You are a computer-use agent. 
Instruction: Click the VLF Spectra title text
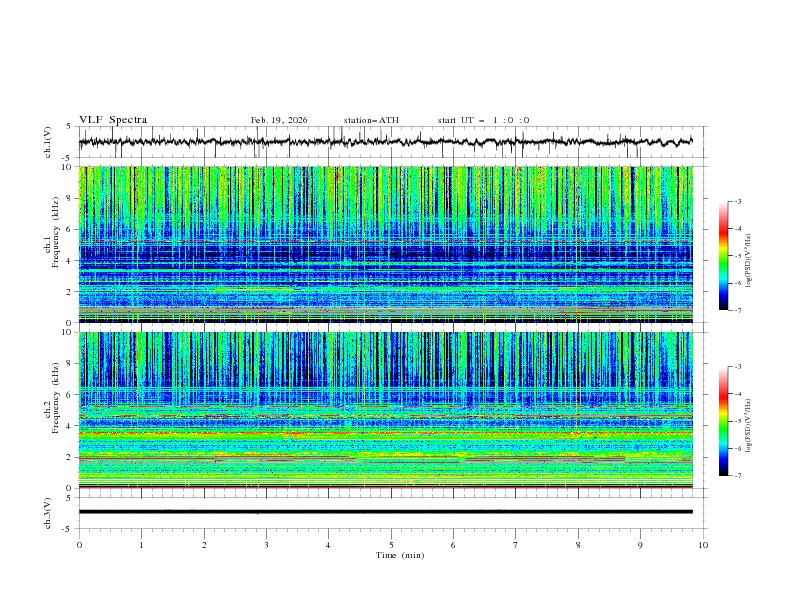(x=113, y=120)
